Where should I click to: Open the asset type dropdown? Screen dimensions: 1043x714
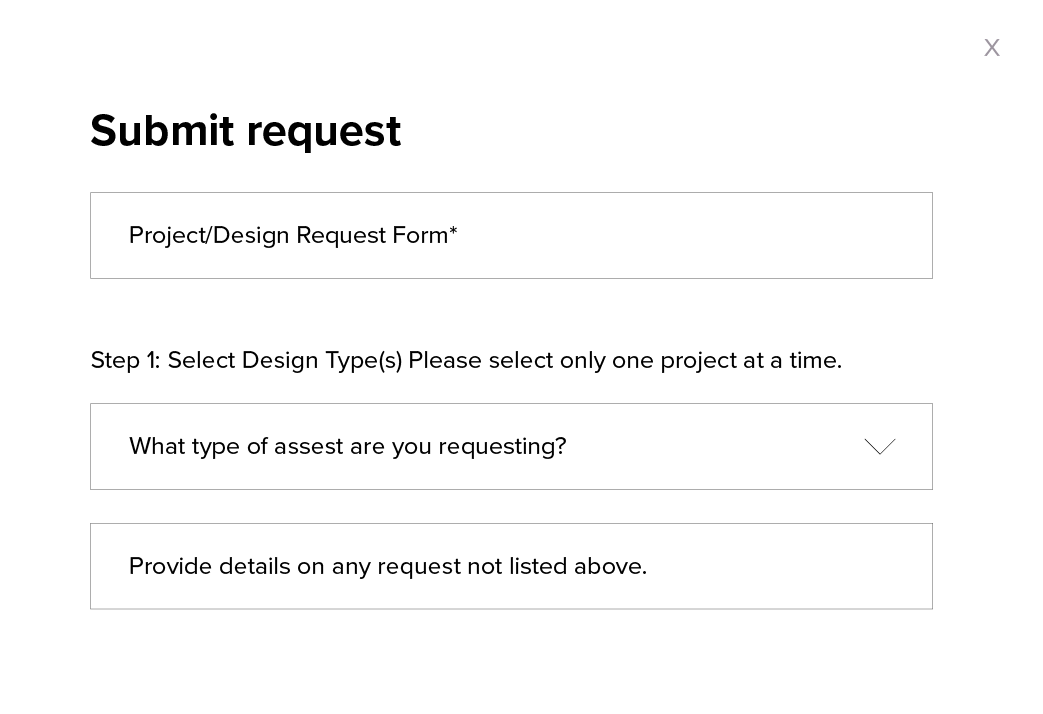510,447
